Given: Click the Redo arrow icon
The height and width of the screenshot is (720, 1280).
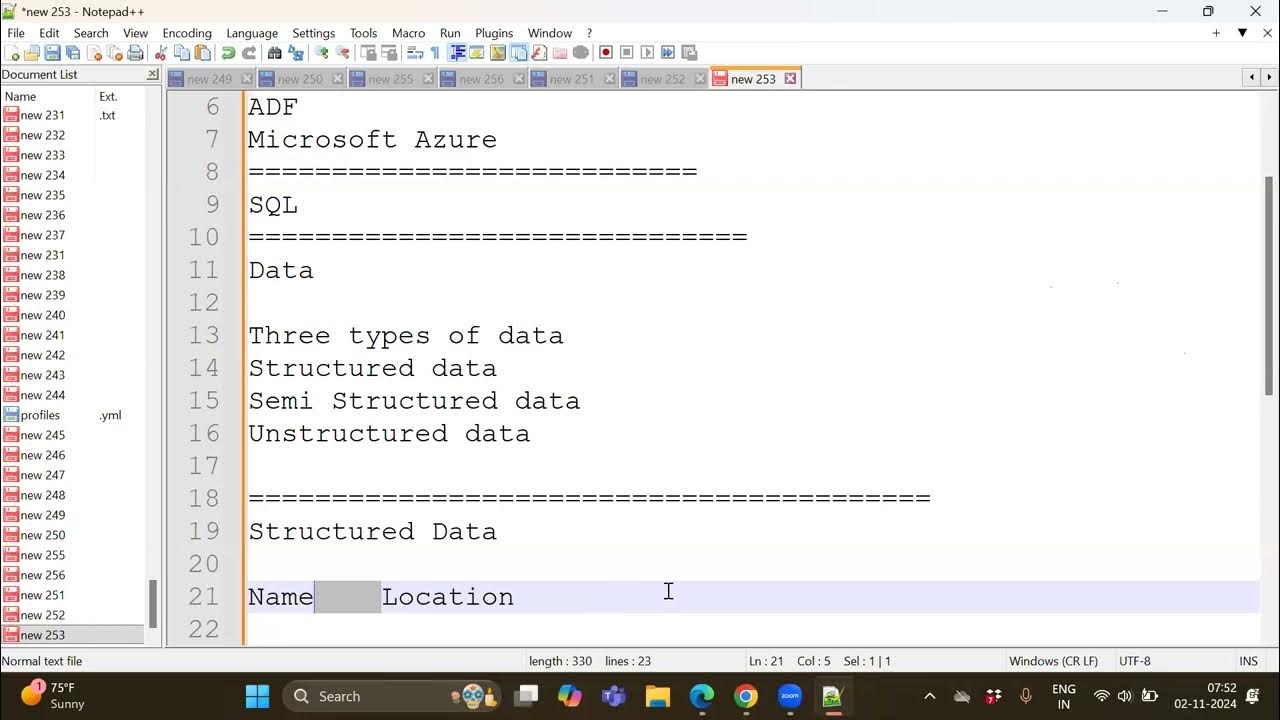Looking at the screenshot, I should (249, 53).
